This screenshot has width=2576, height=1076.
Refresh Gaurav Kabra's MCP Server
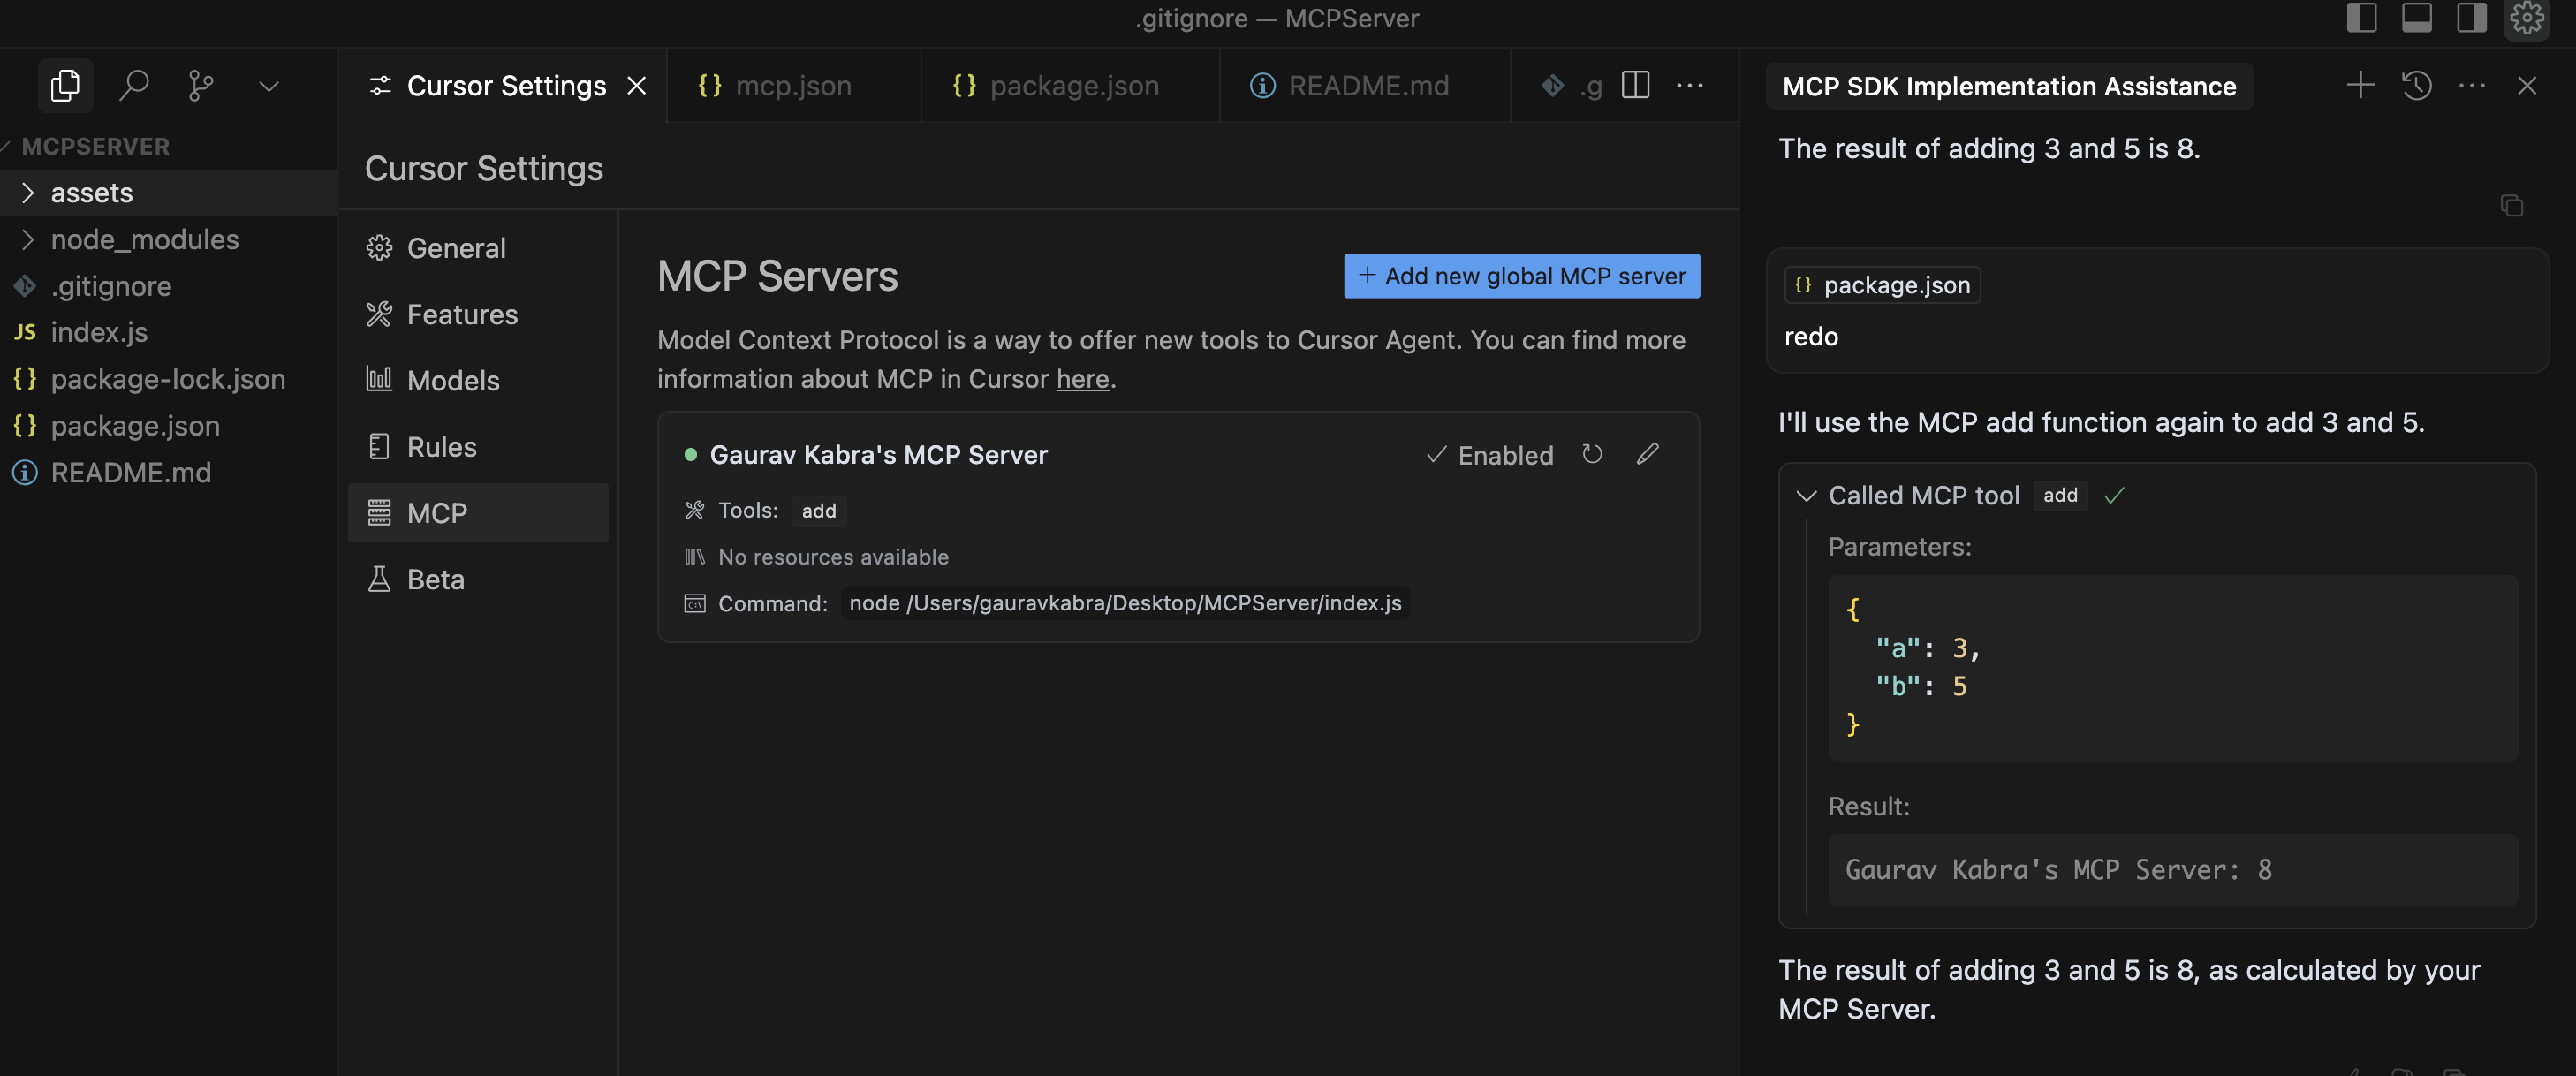point(1592,455)
